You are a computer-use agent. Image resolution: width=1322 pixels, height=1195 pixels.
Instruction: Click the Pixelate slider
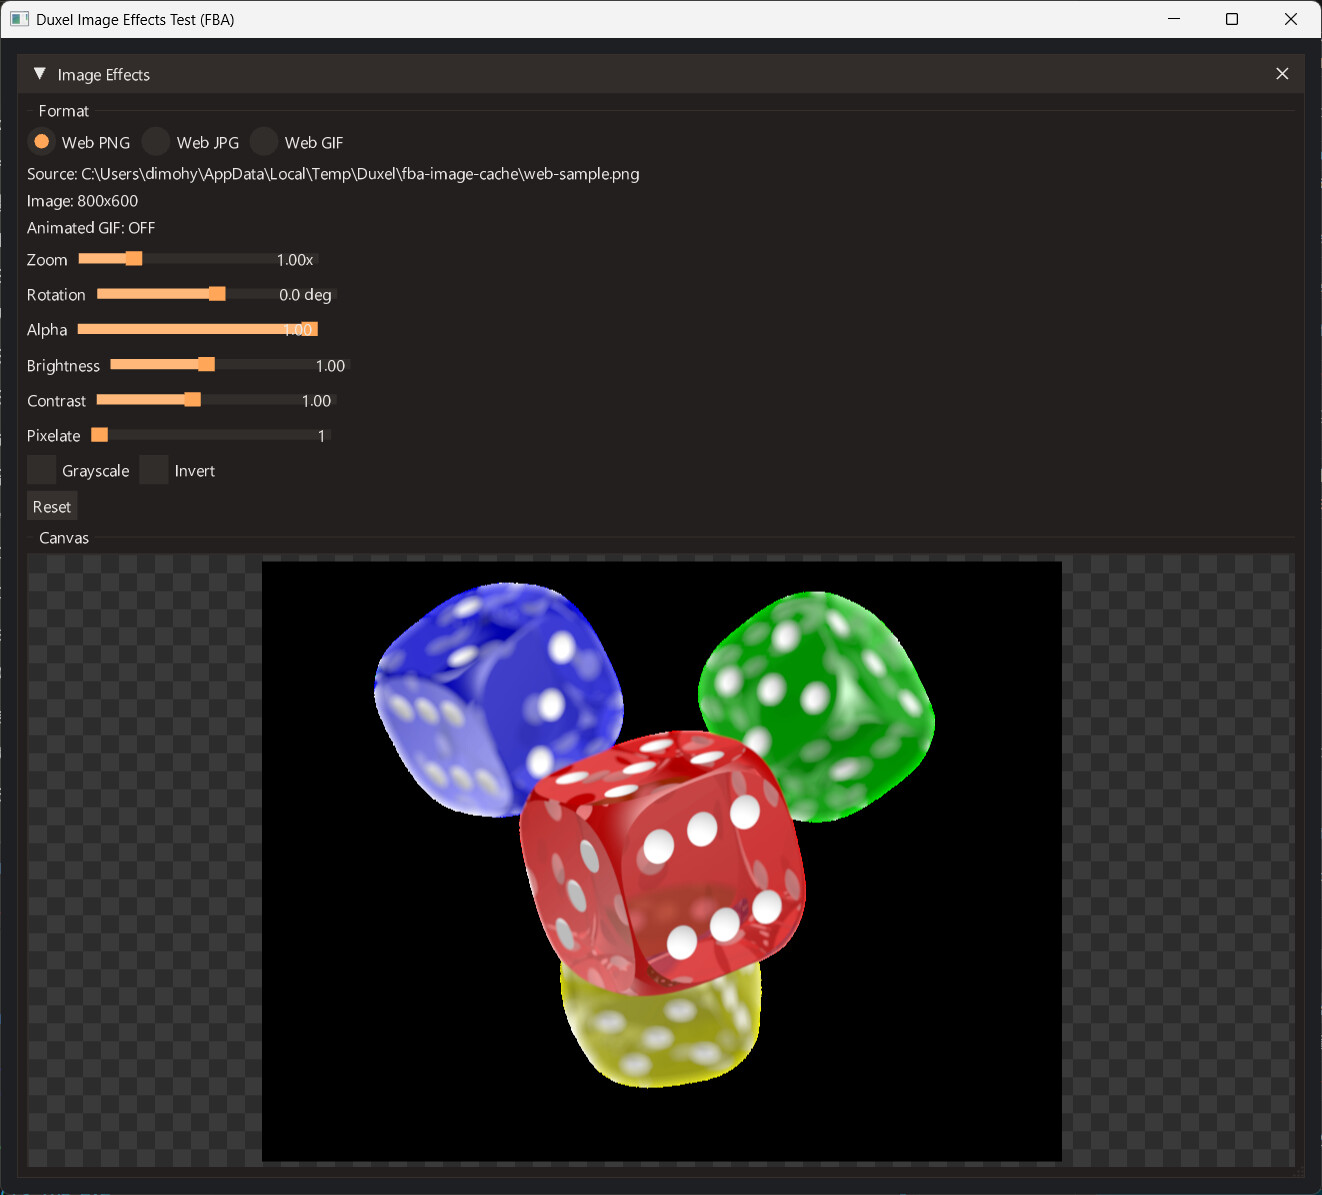[211, 435]
